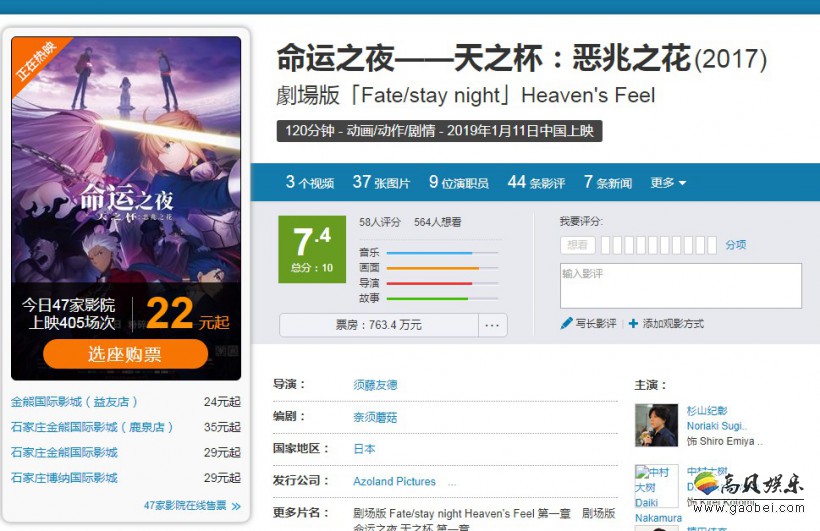The image size is (820, 531).
Task: Toggle the 想看 want-to-watch button
Action: 577,245
